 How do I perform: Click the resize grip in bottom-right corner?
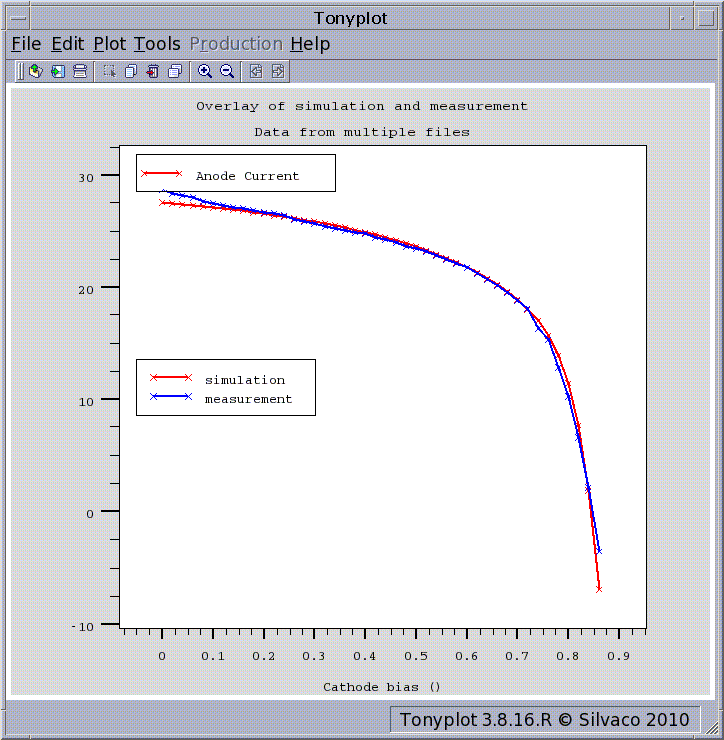point(711,727)
